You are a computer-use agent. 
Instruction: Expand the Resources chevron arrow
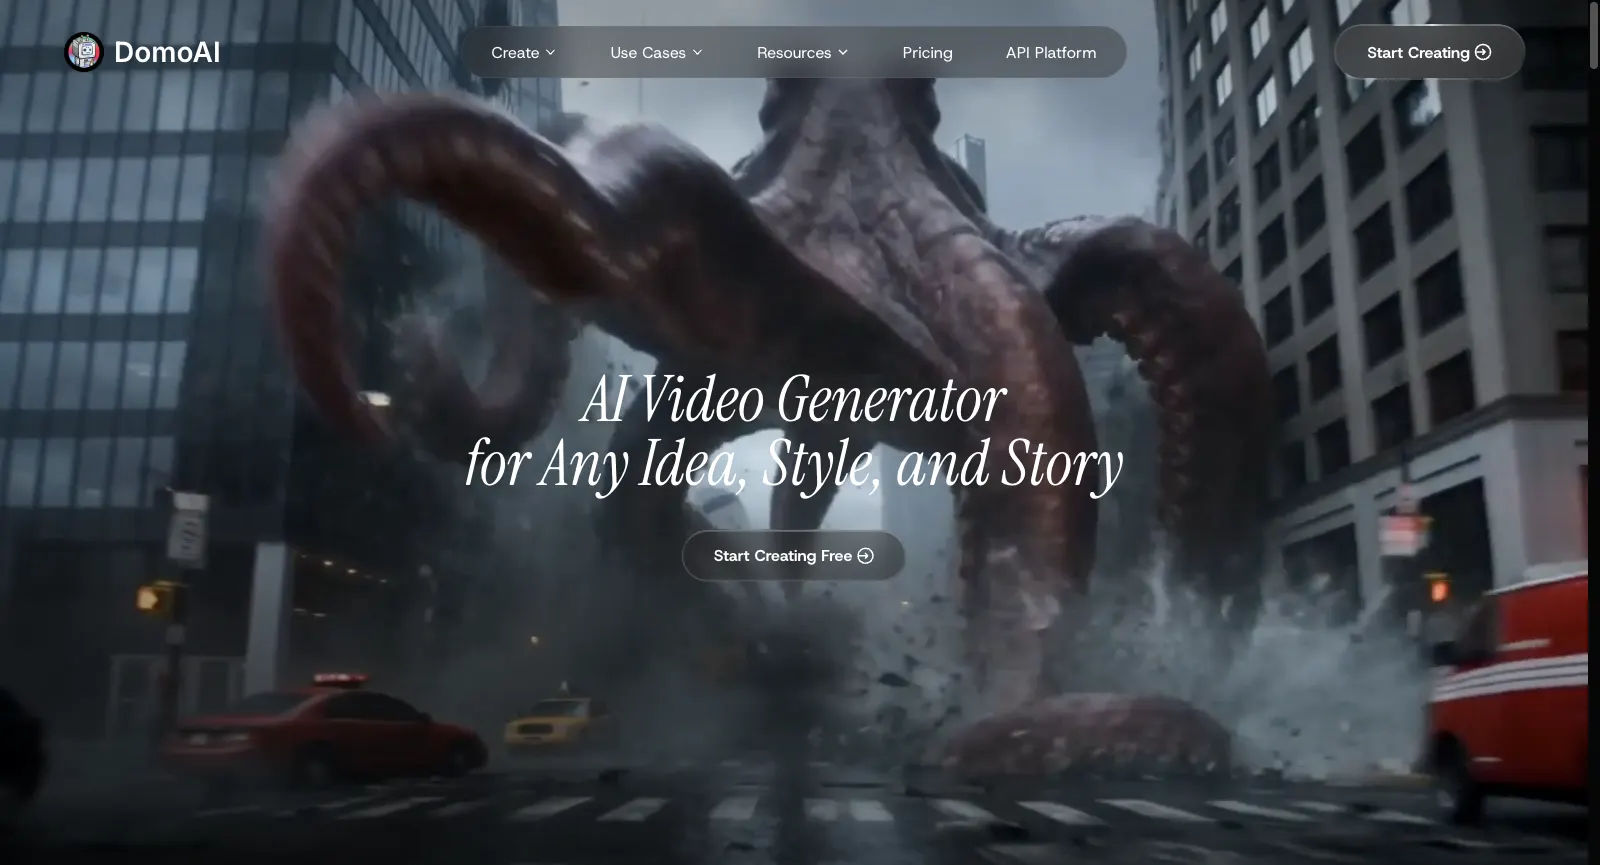click(x=843, y=53)
